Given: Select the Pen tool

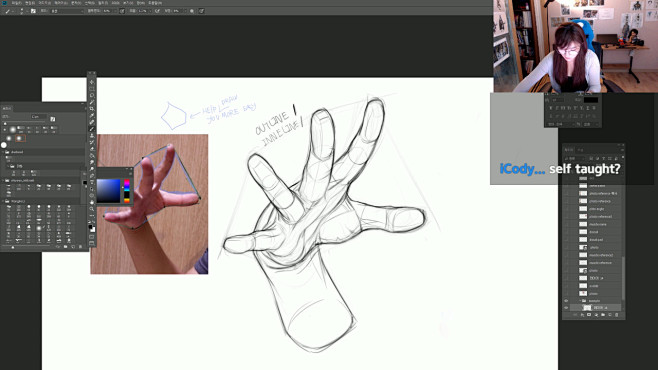Looking at the screenshot, I should [91, 175].
